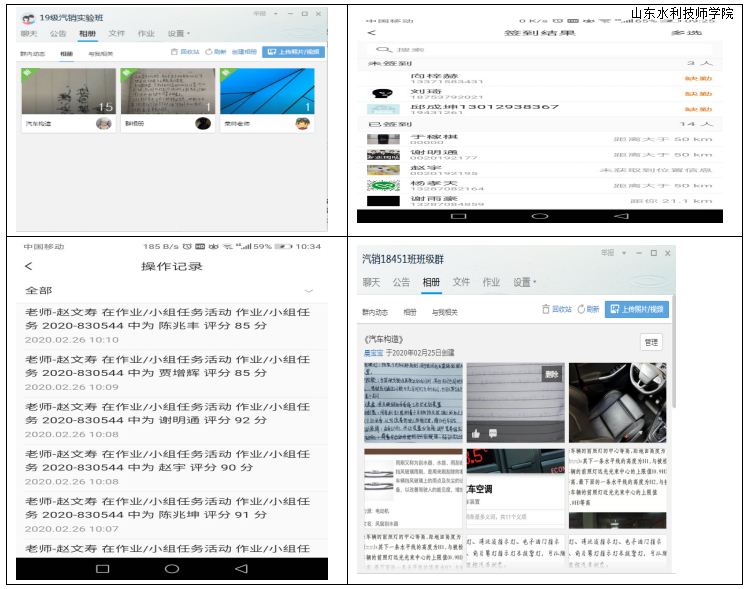Viewport: 748px width, 589px height.
Task: Expand 设置 dropdown in 19级汽销实验班 window
Action: tap(178, 33)
